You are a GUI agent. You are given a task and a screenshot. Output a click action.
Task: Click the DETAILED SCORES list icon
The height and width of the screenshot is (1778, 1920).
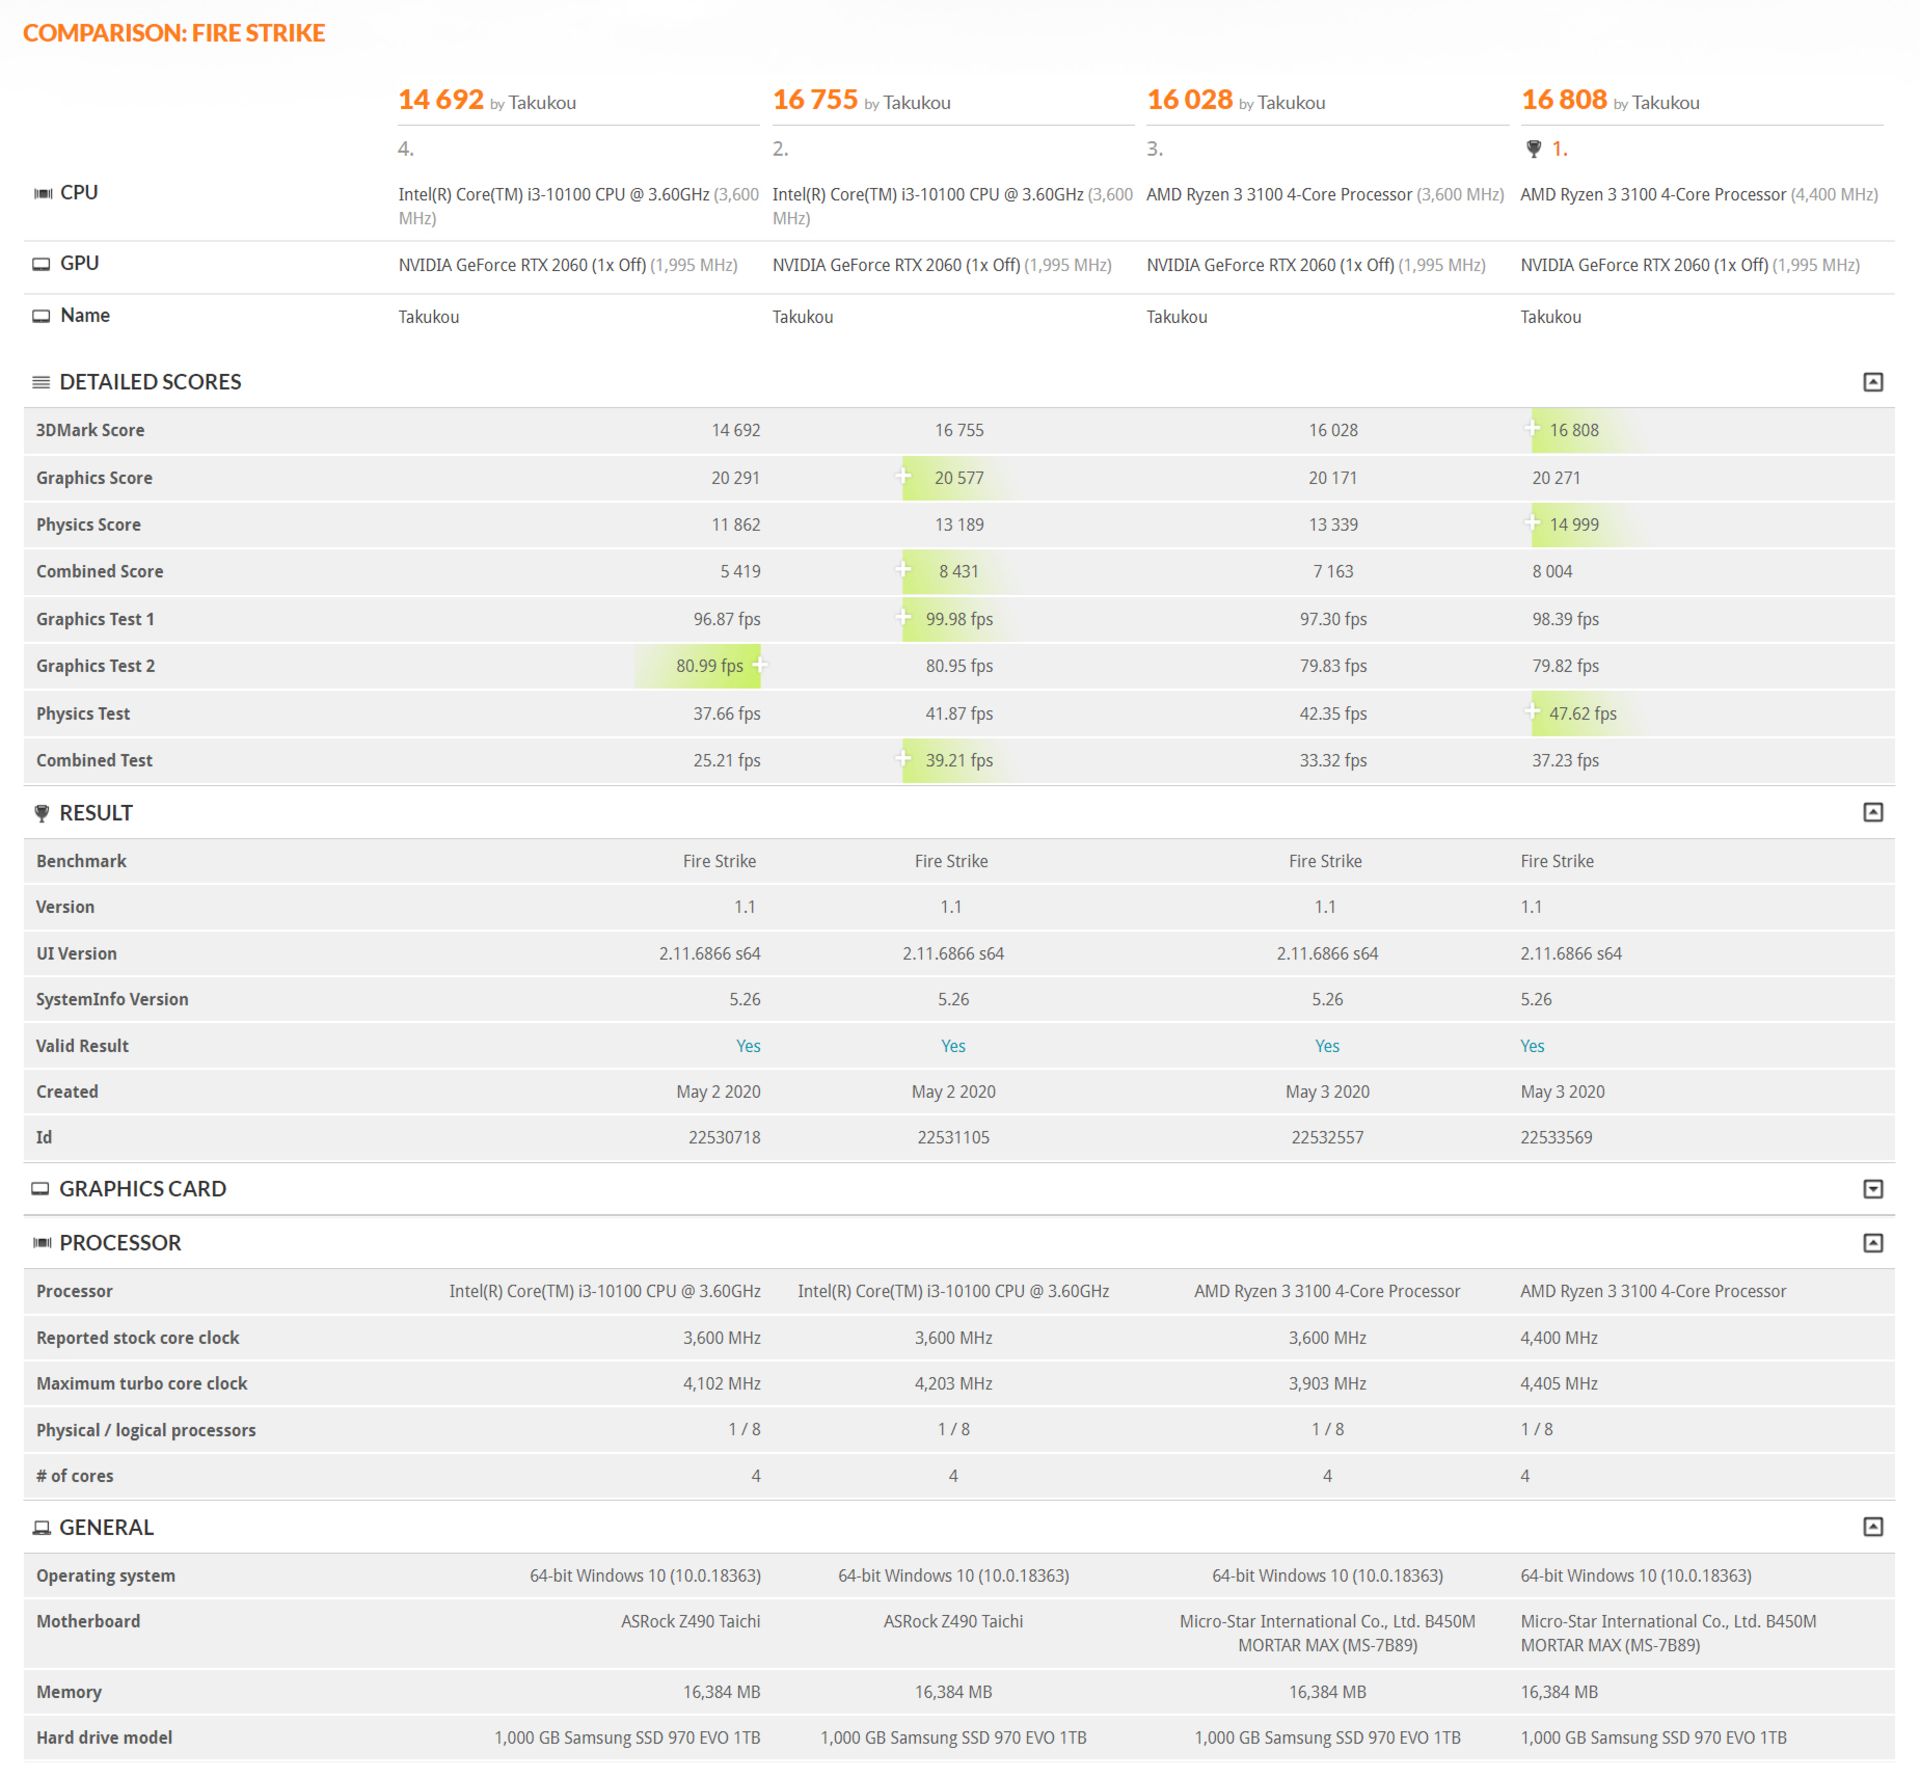41,381
